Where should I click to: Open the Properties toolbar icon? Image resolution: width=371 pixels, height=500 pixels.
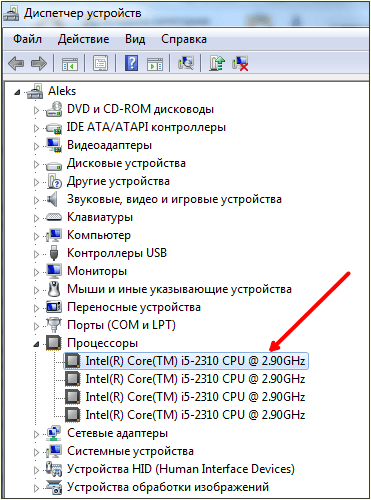point(101,63)
